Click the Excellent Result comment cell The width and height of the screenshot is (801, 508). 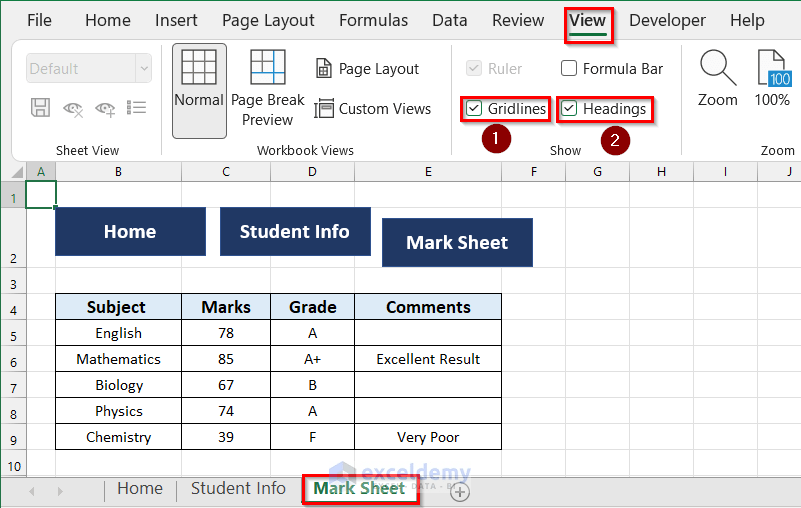coord(428,359)
